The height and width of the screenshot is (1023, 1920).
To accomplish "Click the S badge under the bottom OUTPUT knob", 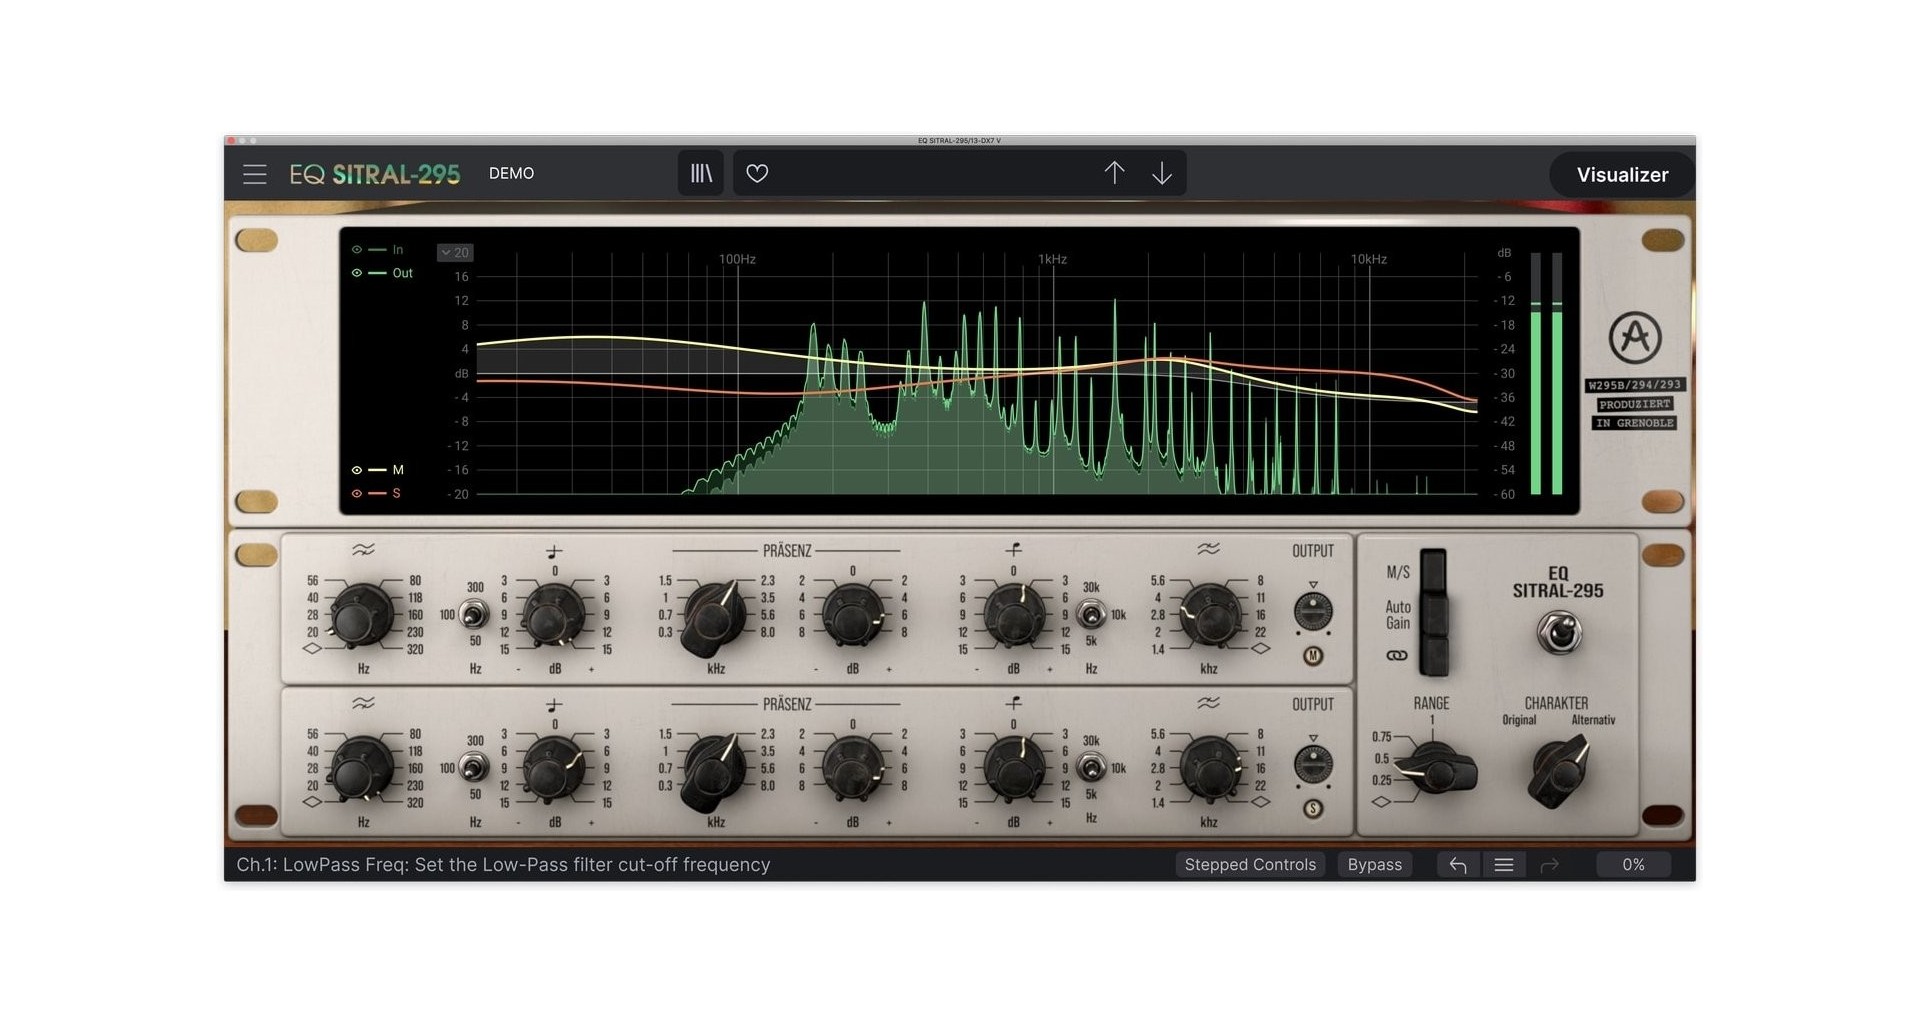I will pyautogui.click(x=1313, y=809).
